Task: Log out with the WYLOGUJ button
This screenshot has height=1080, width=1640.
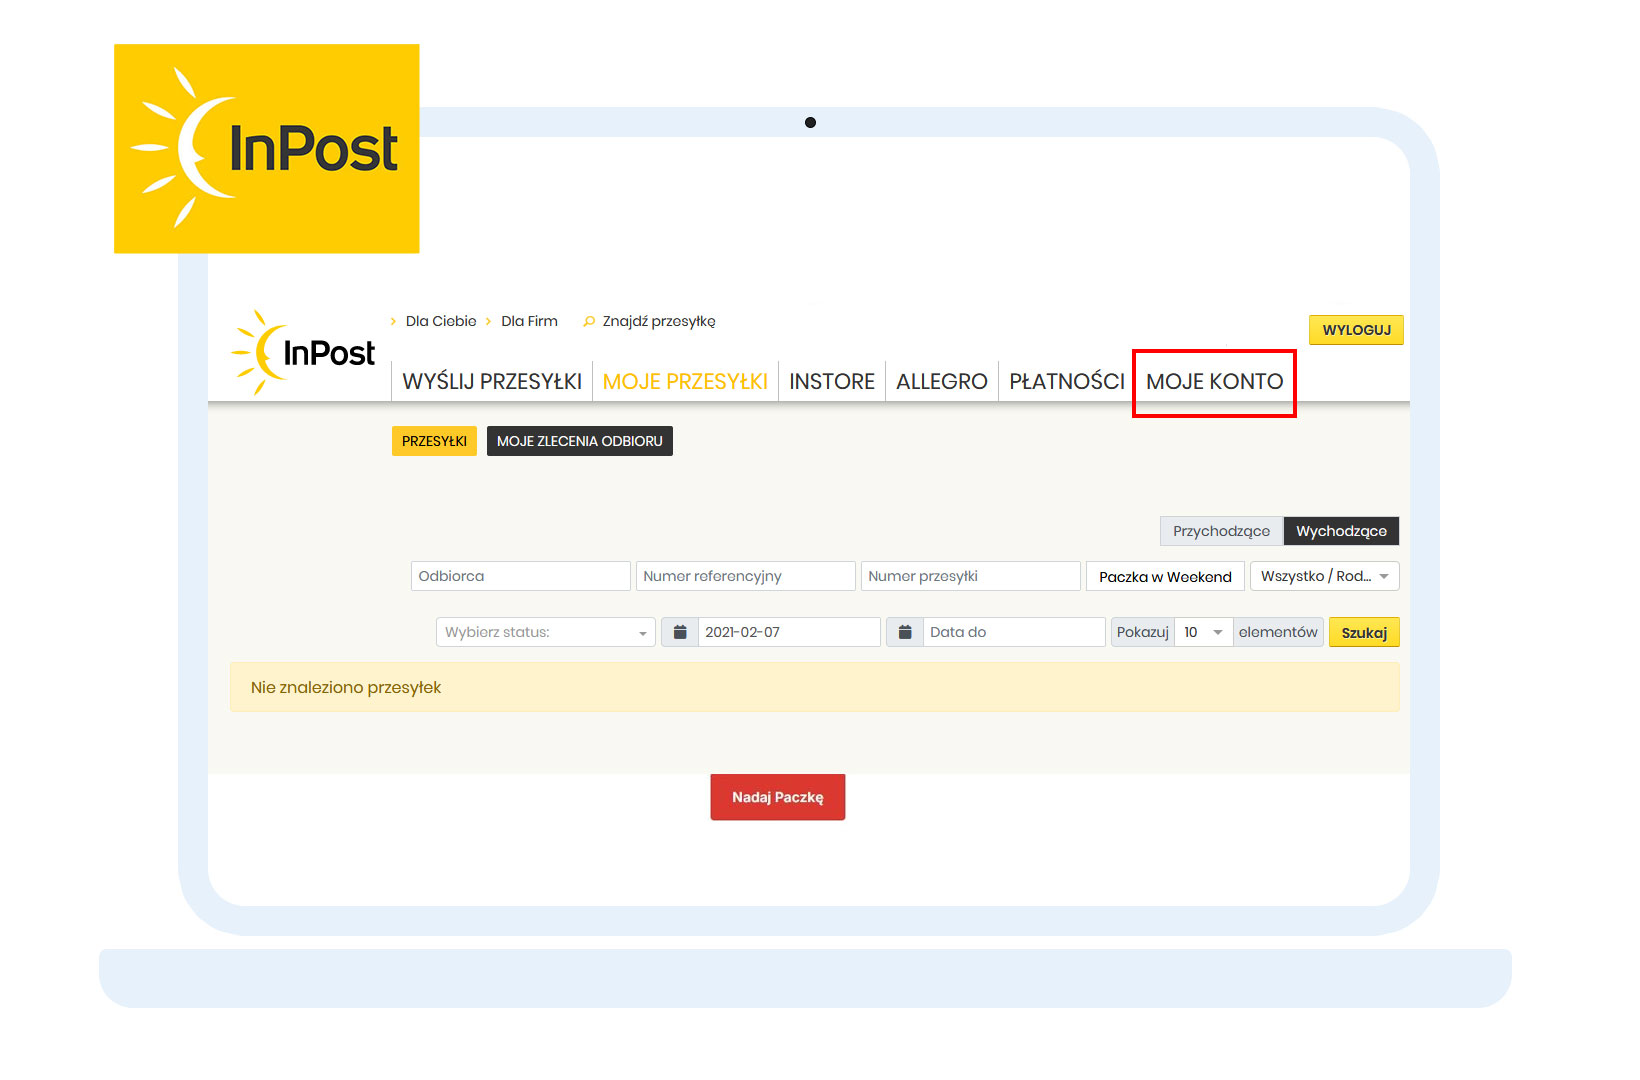Action: point(1356,330)
